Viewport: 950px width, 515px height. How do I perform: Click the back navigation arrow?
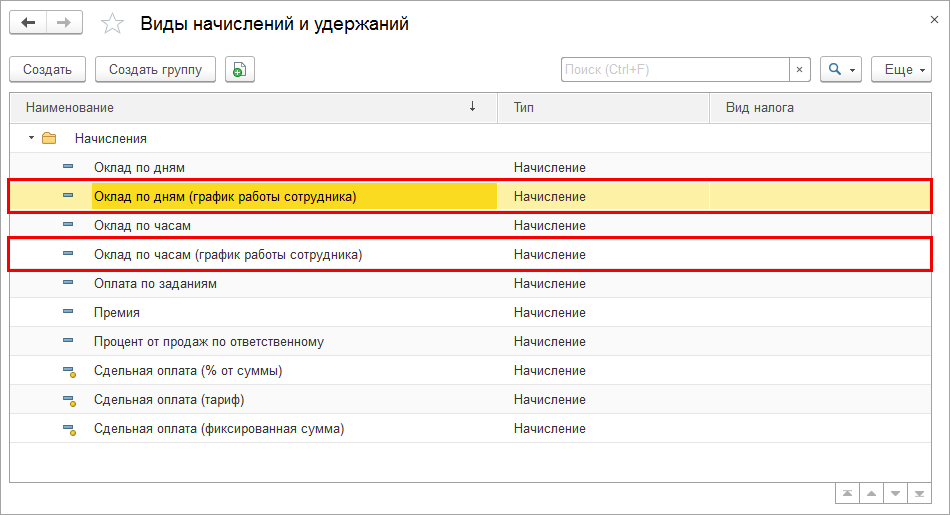point(29,23)
